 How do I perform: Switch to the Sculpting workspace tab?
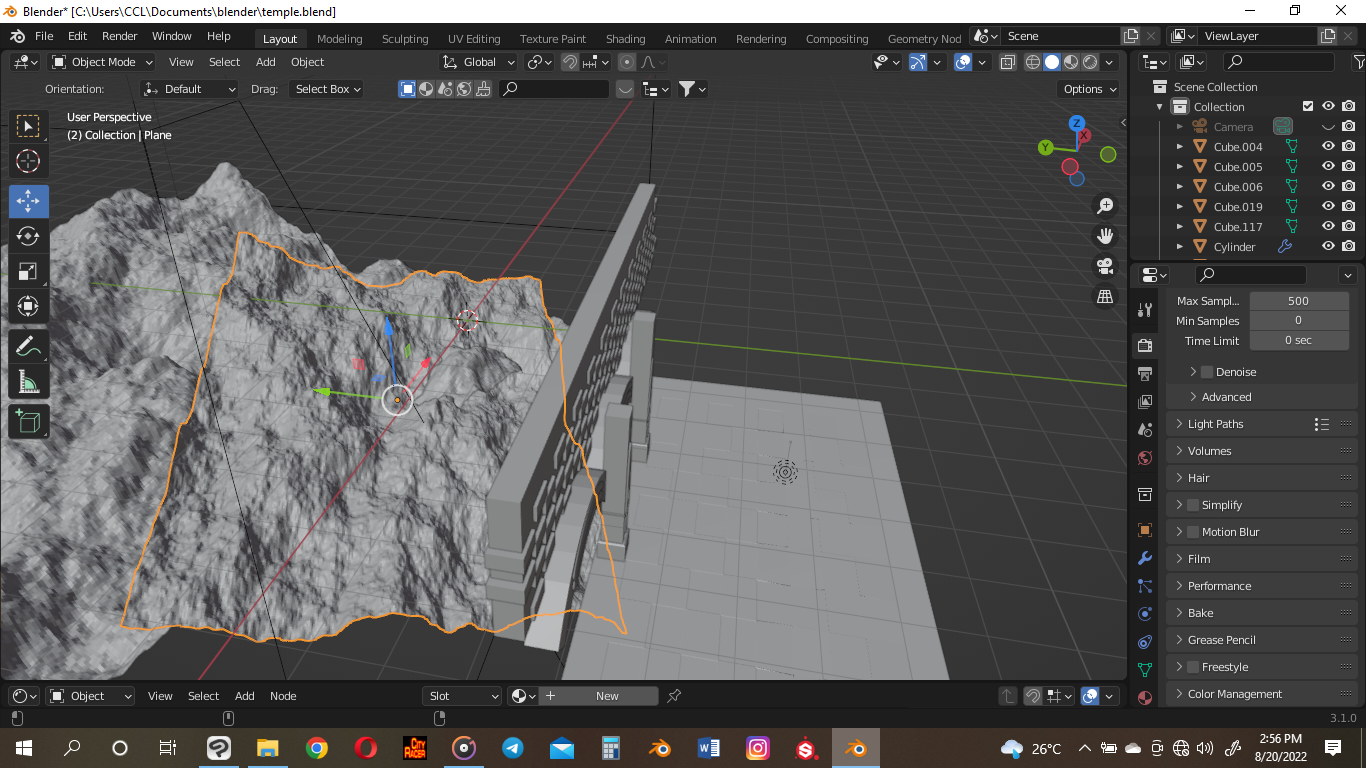405,39
